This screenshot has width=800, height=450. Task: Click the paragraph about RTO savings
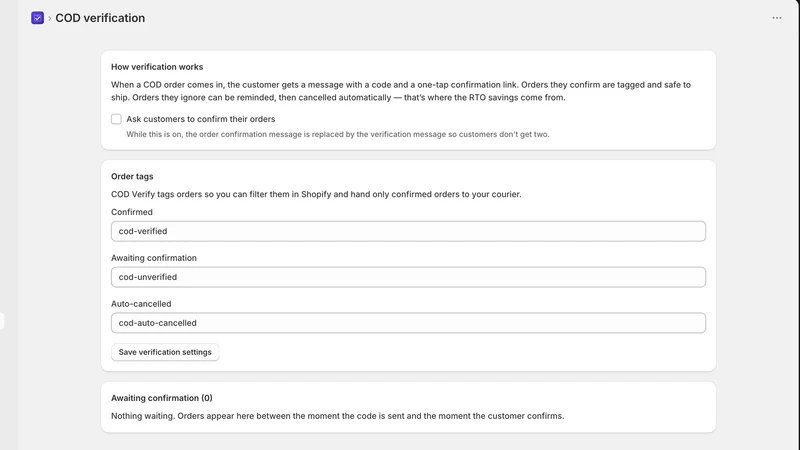click(x=401, y=91)
